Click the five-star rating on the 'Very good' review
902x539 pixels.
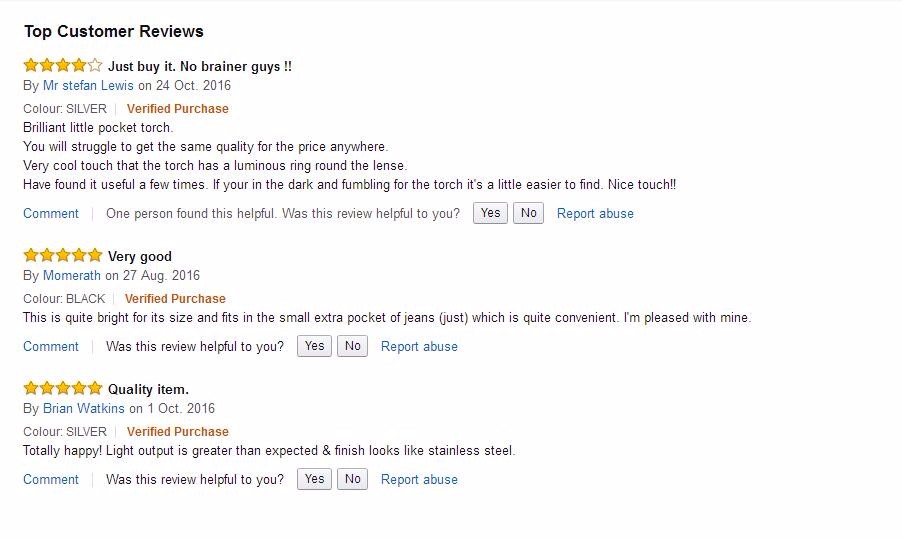63,256
